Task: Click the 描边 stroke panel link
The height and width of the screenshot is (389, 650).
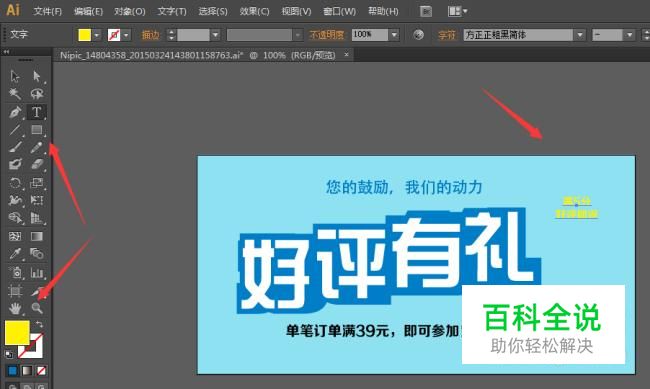Action: 150,35
